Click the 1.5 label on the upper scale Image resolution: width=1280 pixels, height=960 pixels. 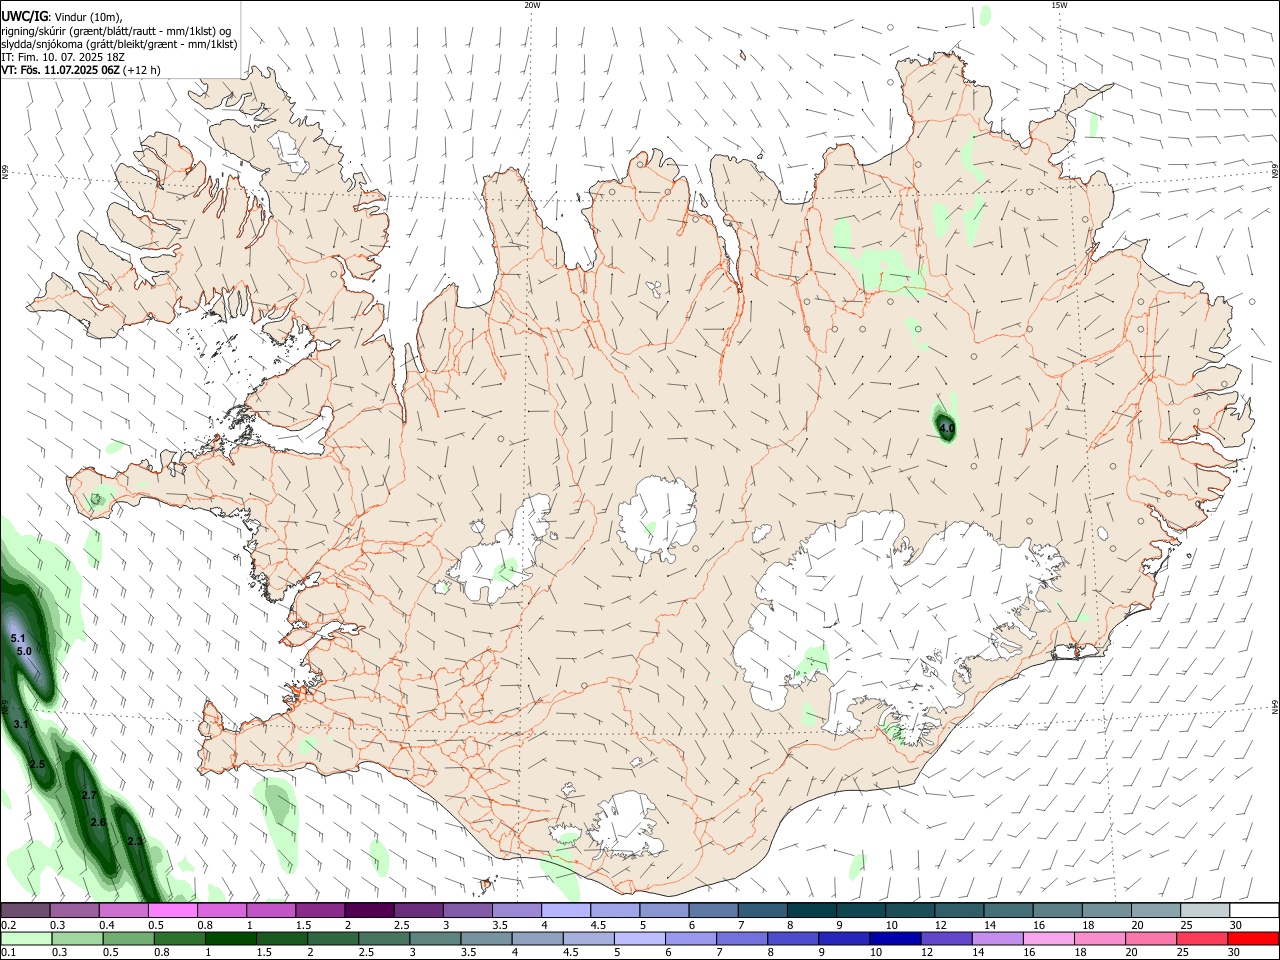pyautogui.click(x=303, y=925)
